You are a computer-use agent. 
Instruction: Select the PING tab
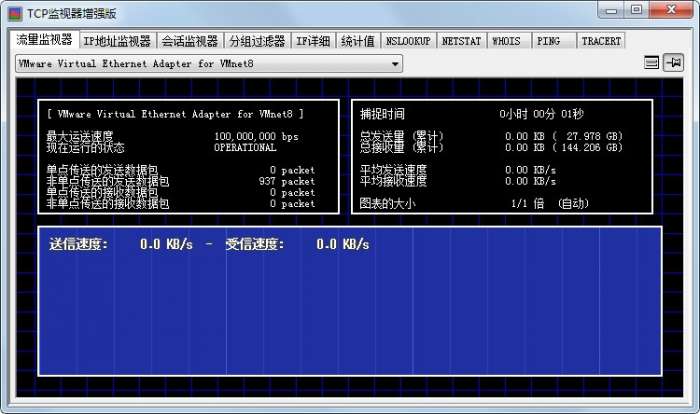pyautogui.click(x=554, y=41)
